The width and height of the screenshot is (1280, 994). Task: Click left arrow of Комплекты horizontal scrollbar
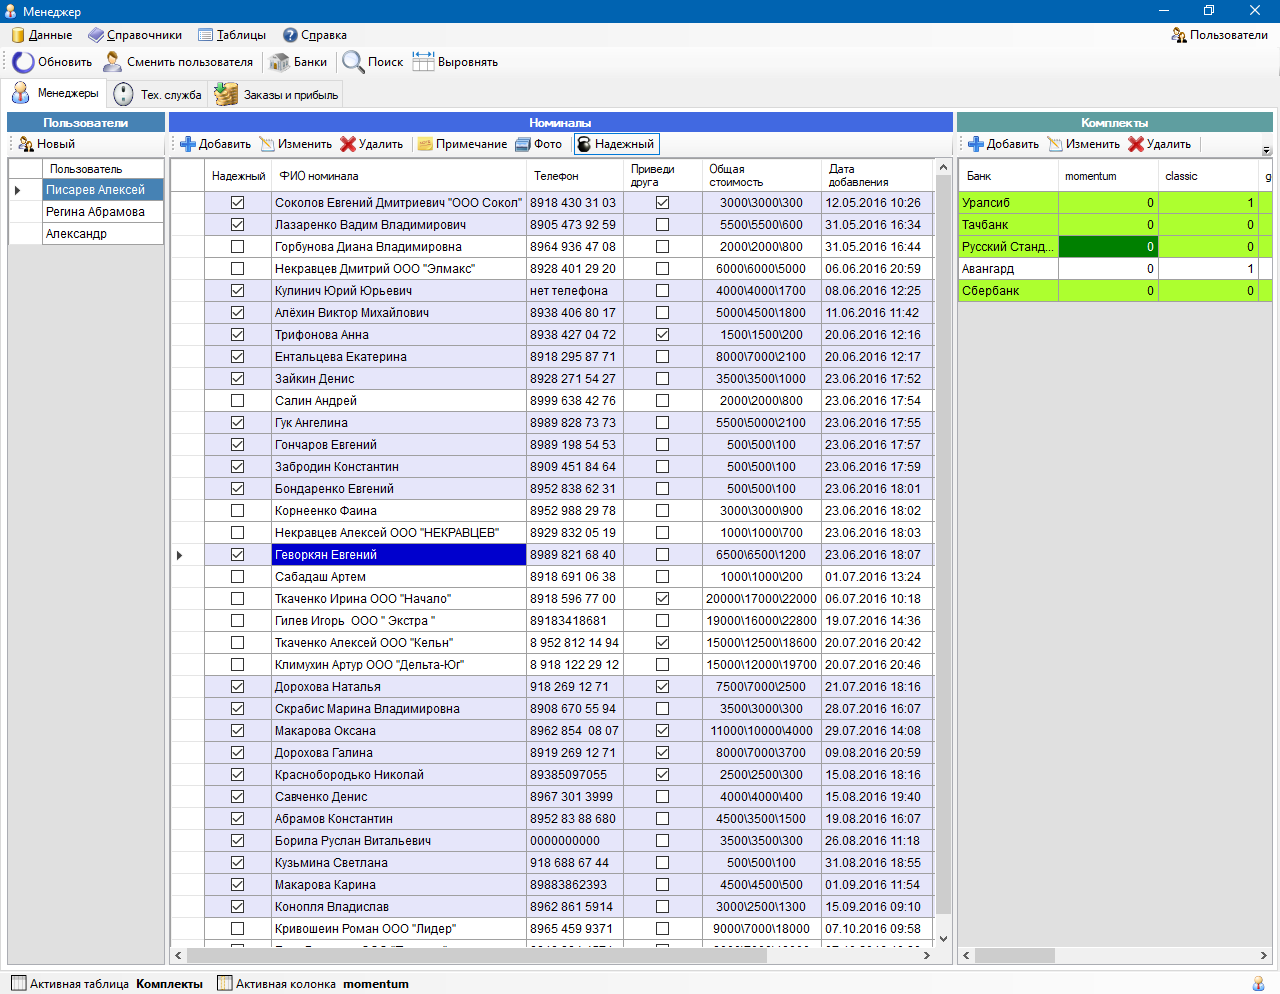click(966, 956)
